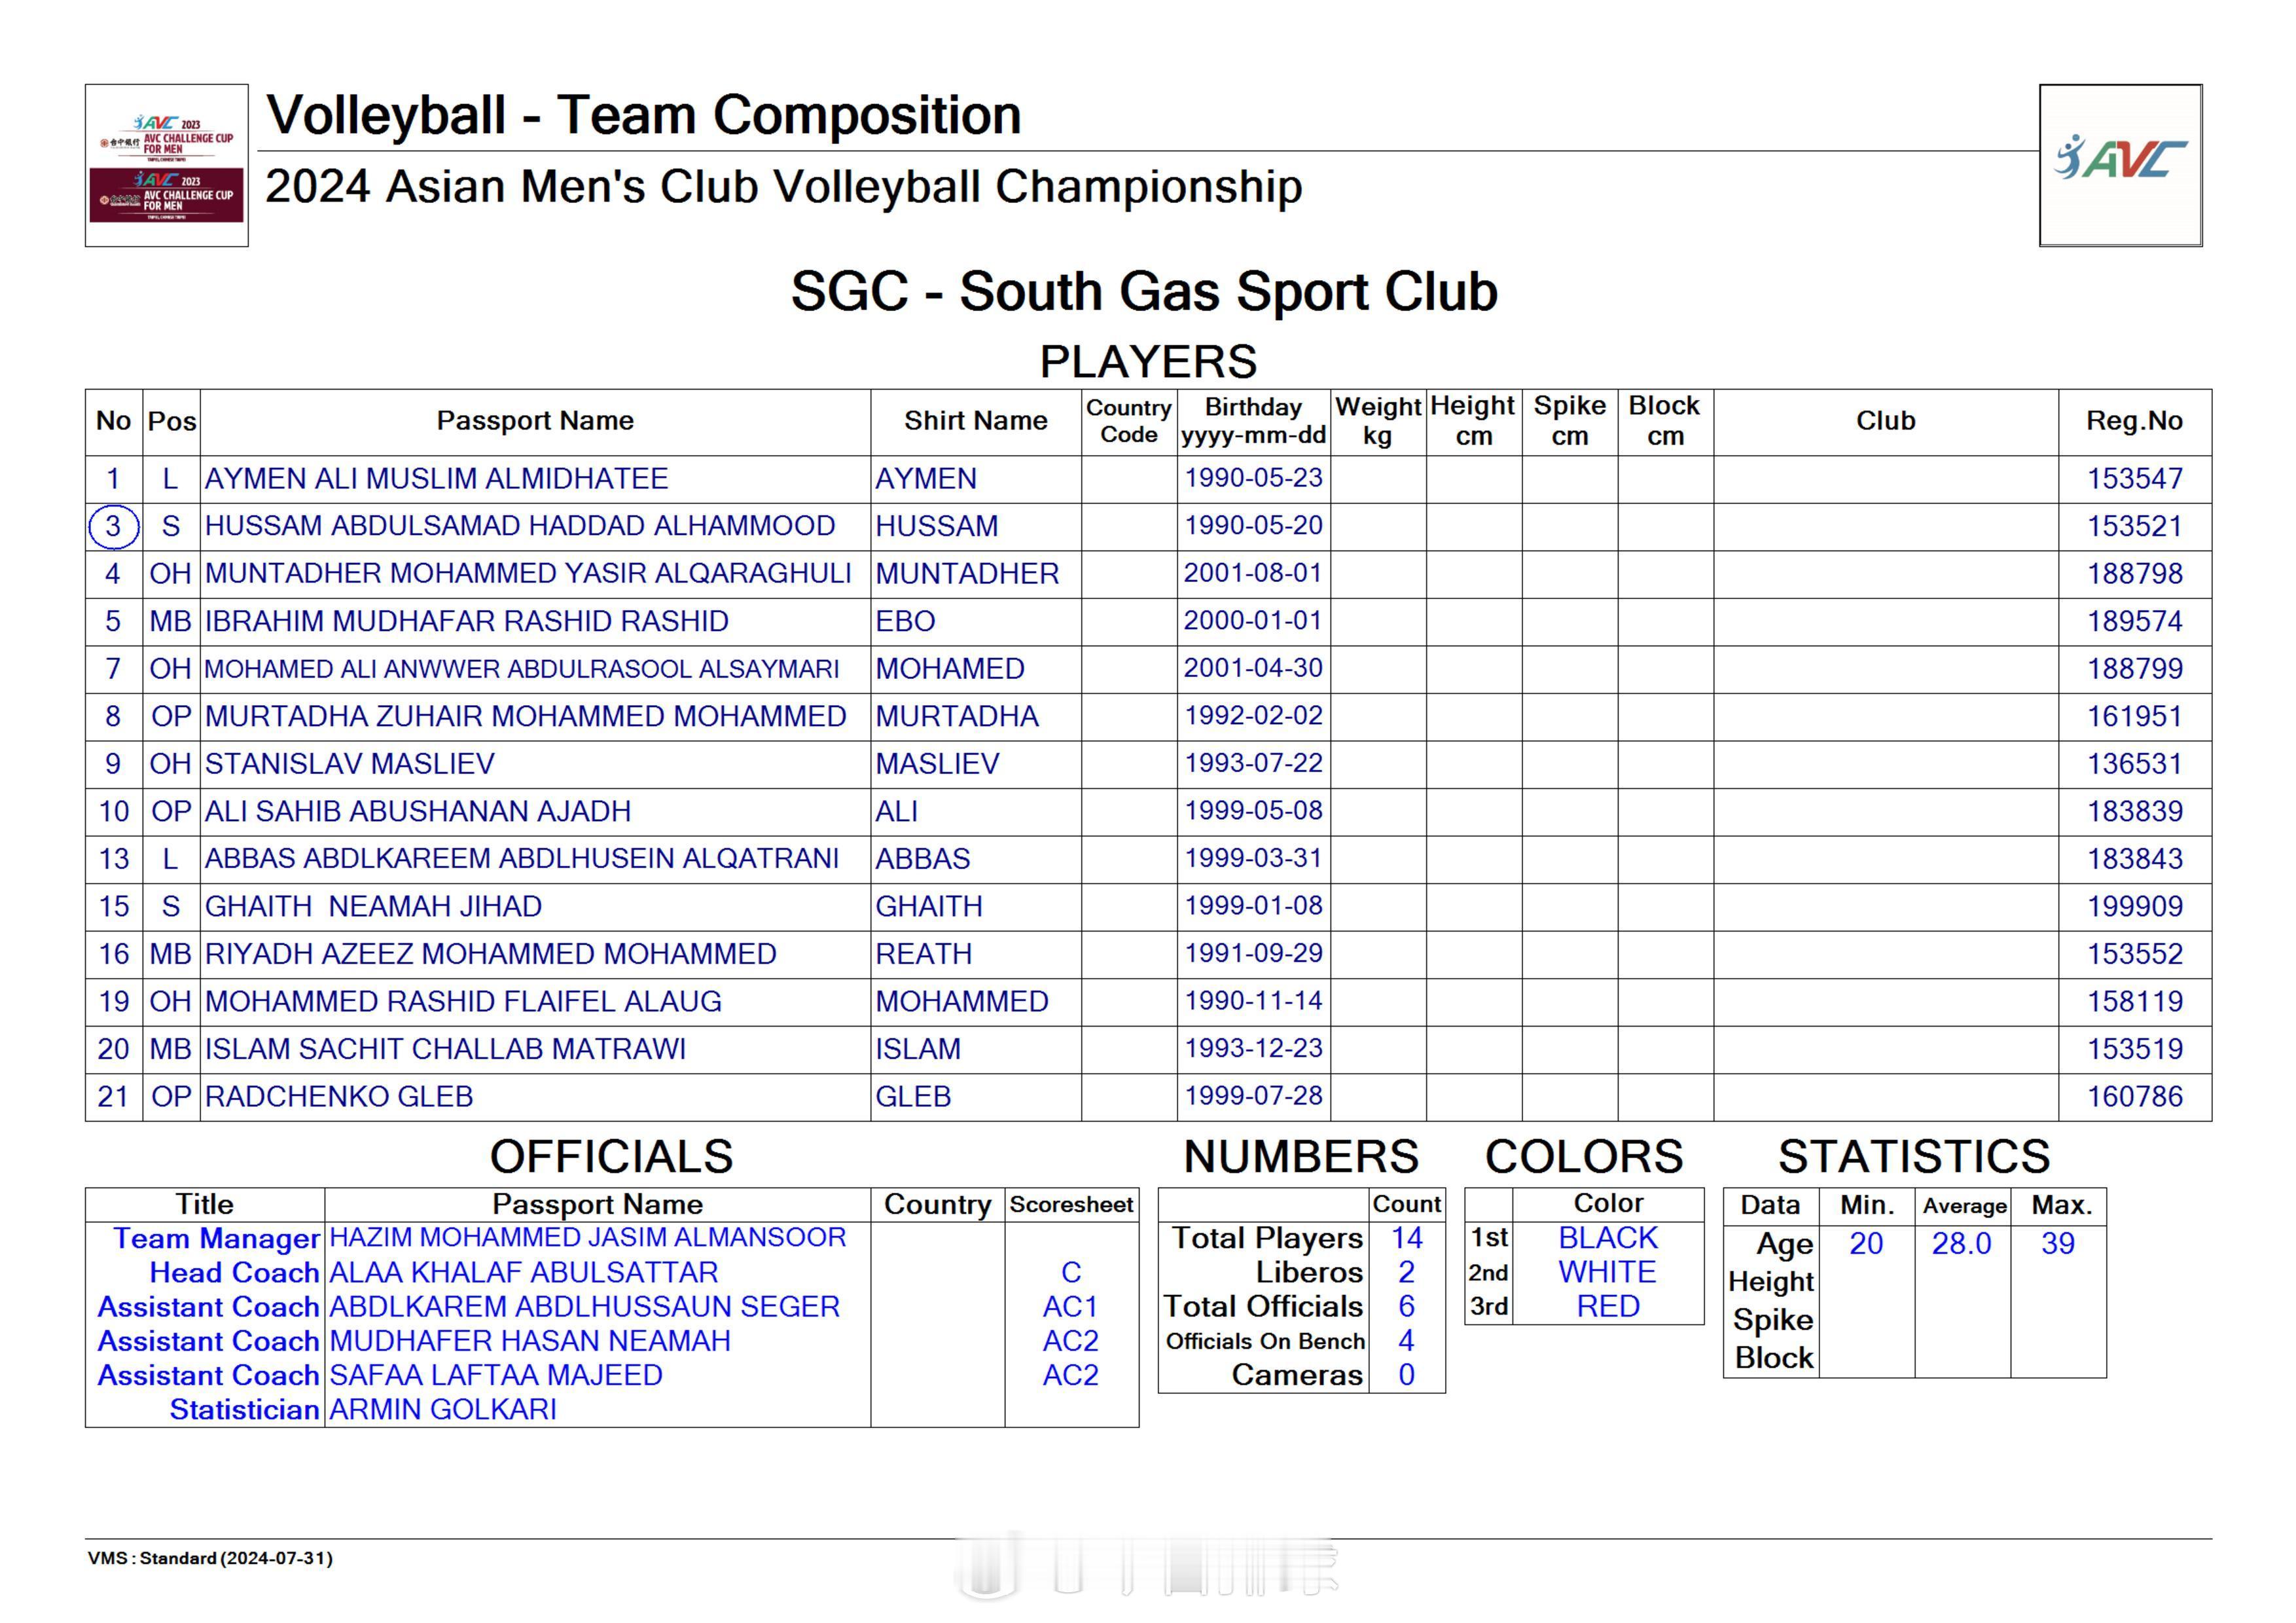The image size is (2296, 1623).
Task: Click the blurred watermark at page bottom
Action: [1147, 1565]
